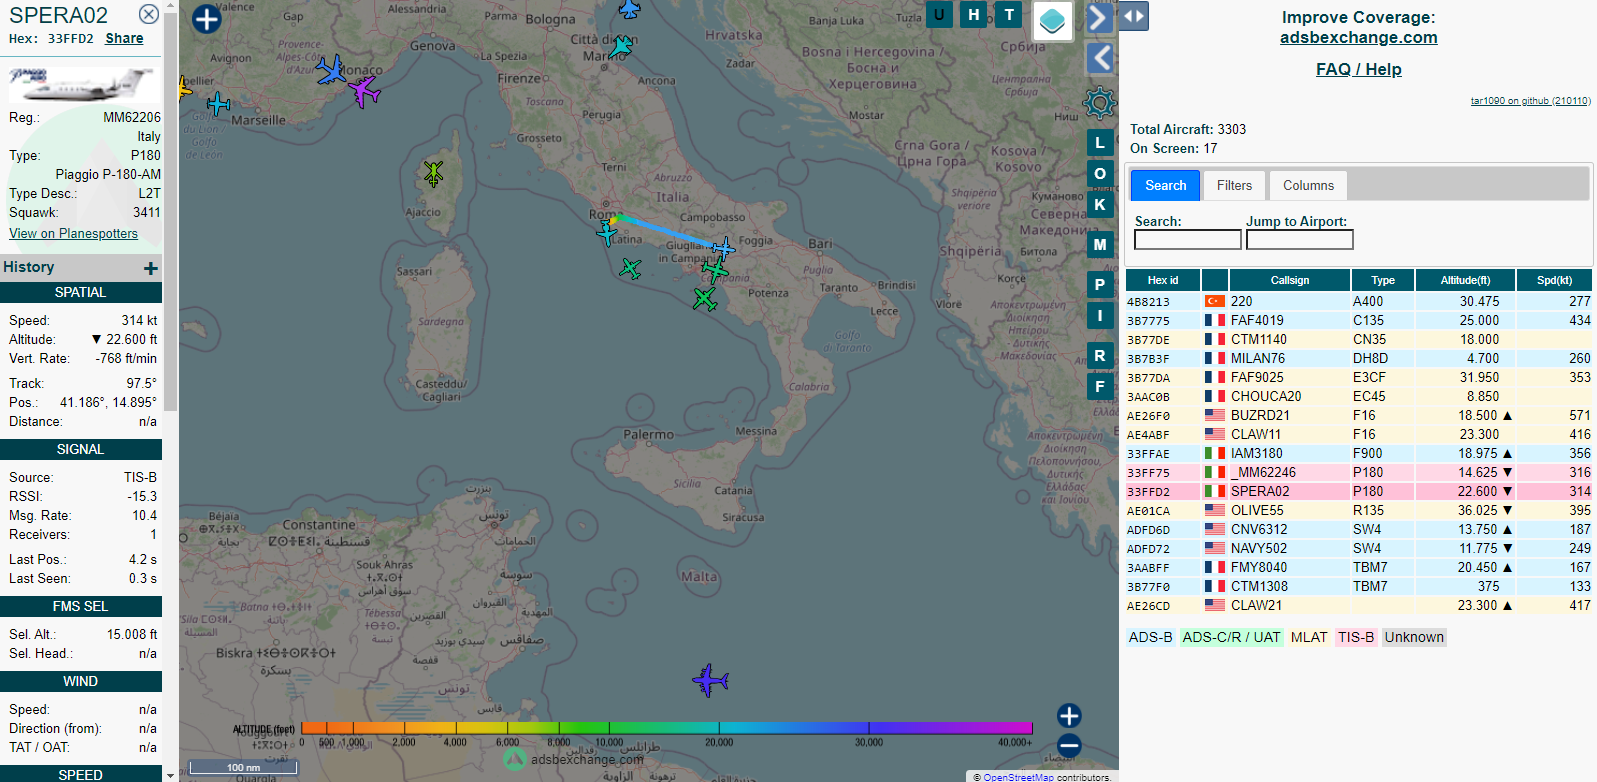Toggle the K map option button
This screenshot has height=782, width=1597.
(x=1100, y=205)
